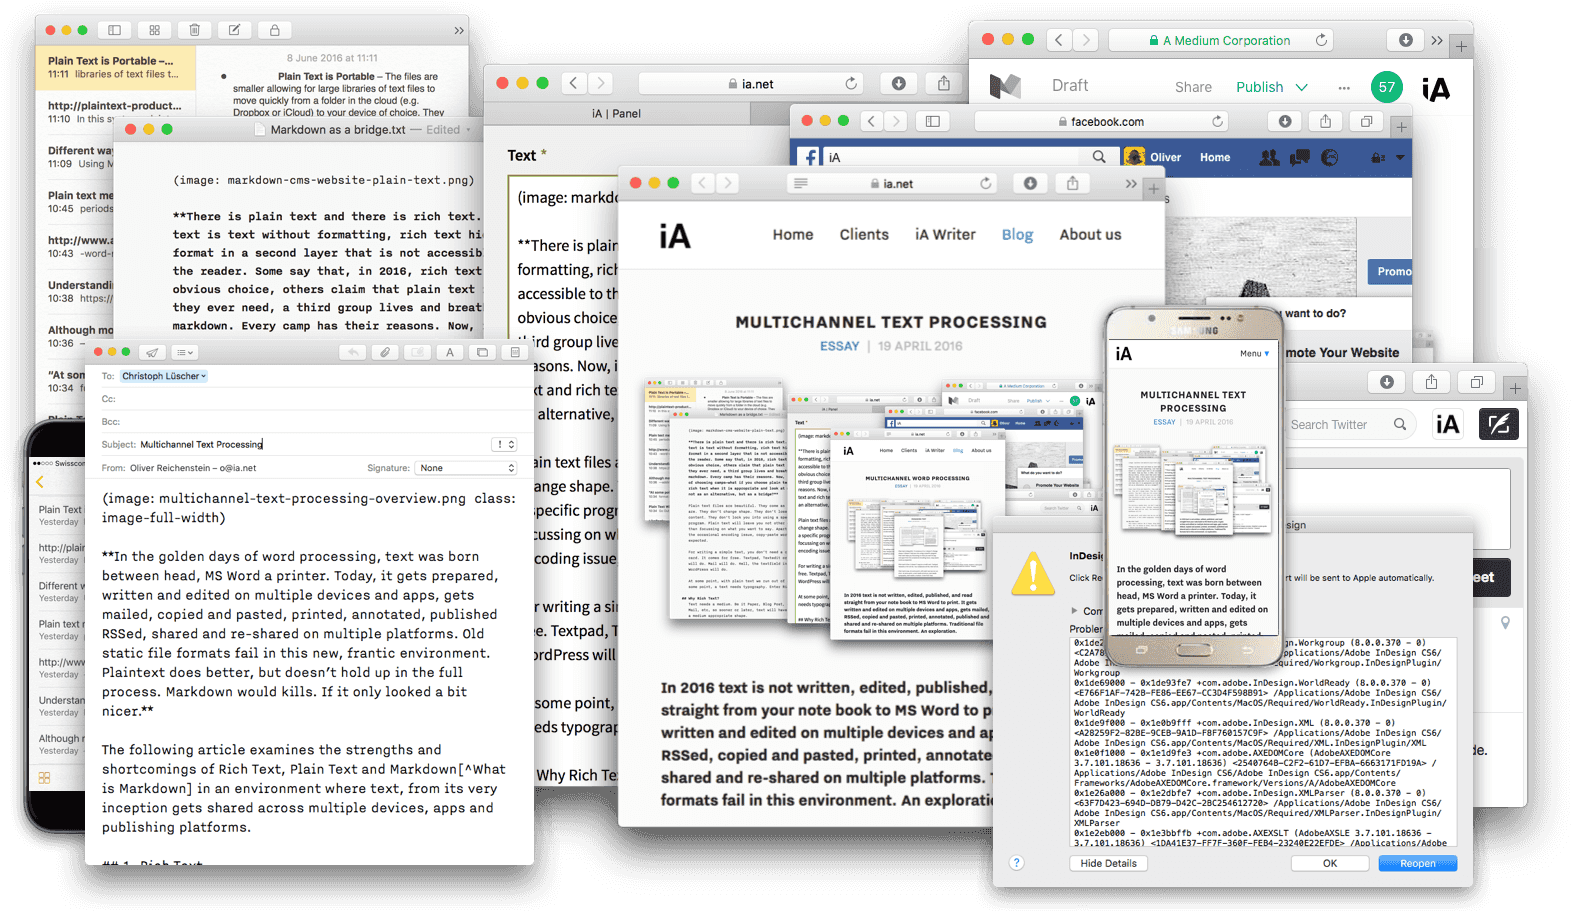Click Facebook notifications globe icon

point(1330,157)
